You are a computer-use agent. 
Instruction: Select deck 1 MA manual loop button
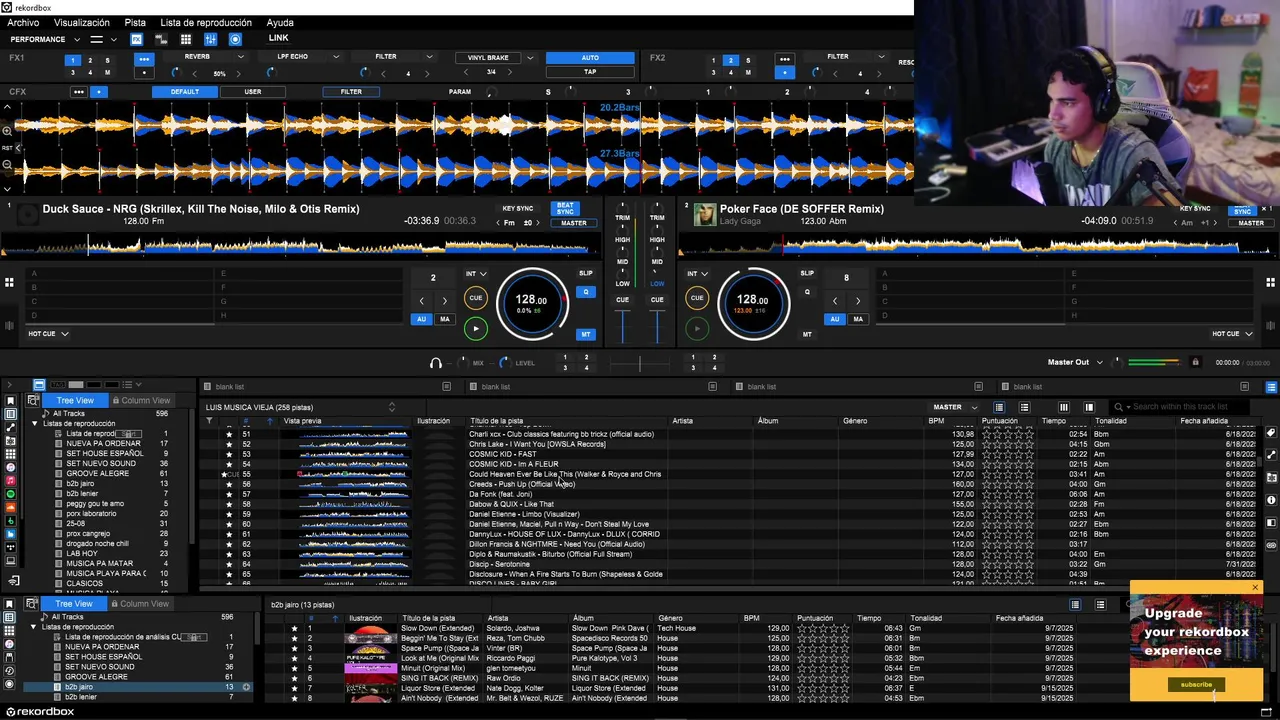[x=445, y=319]
